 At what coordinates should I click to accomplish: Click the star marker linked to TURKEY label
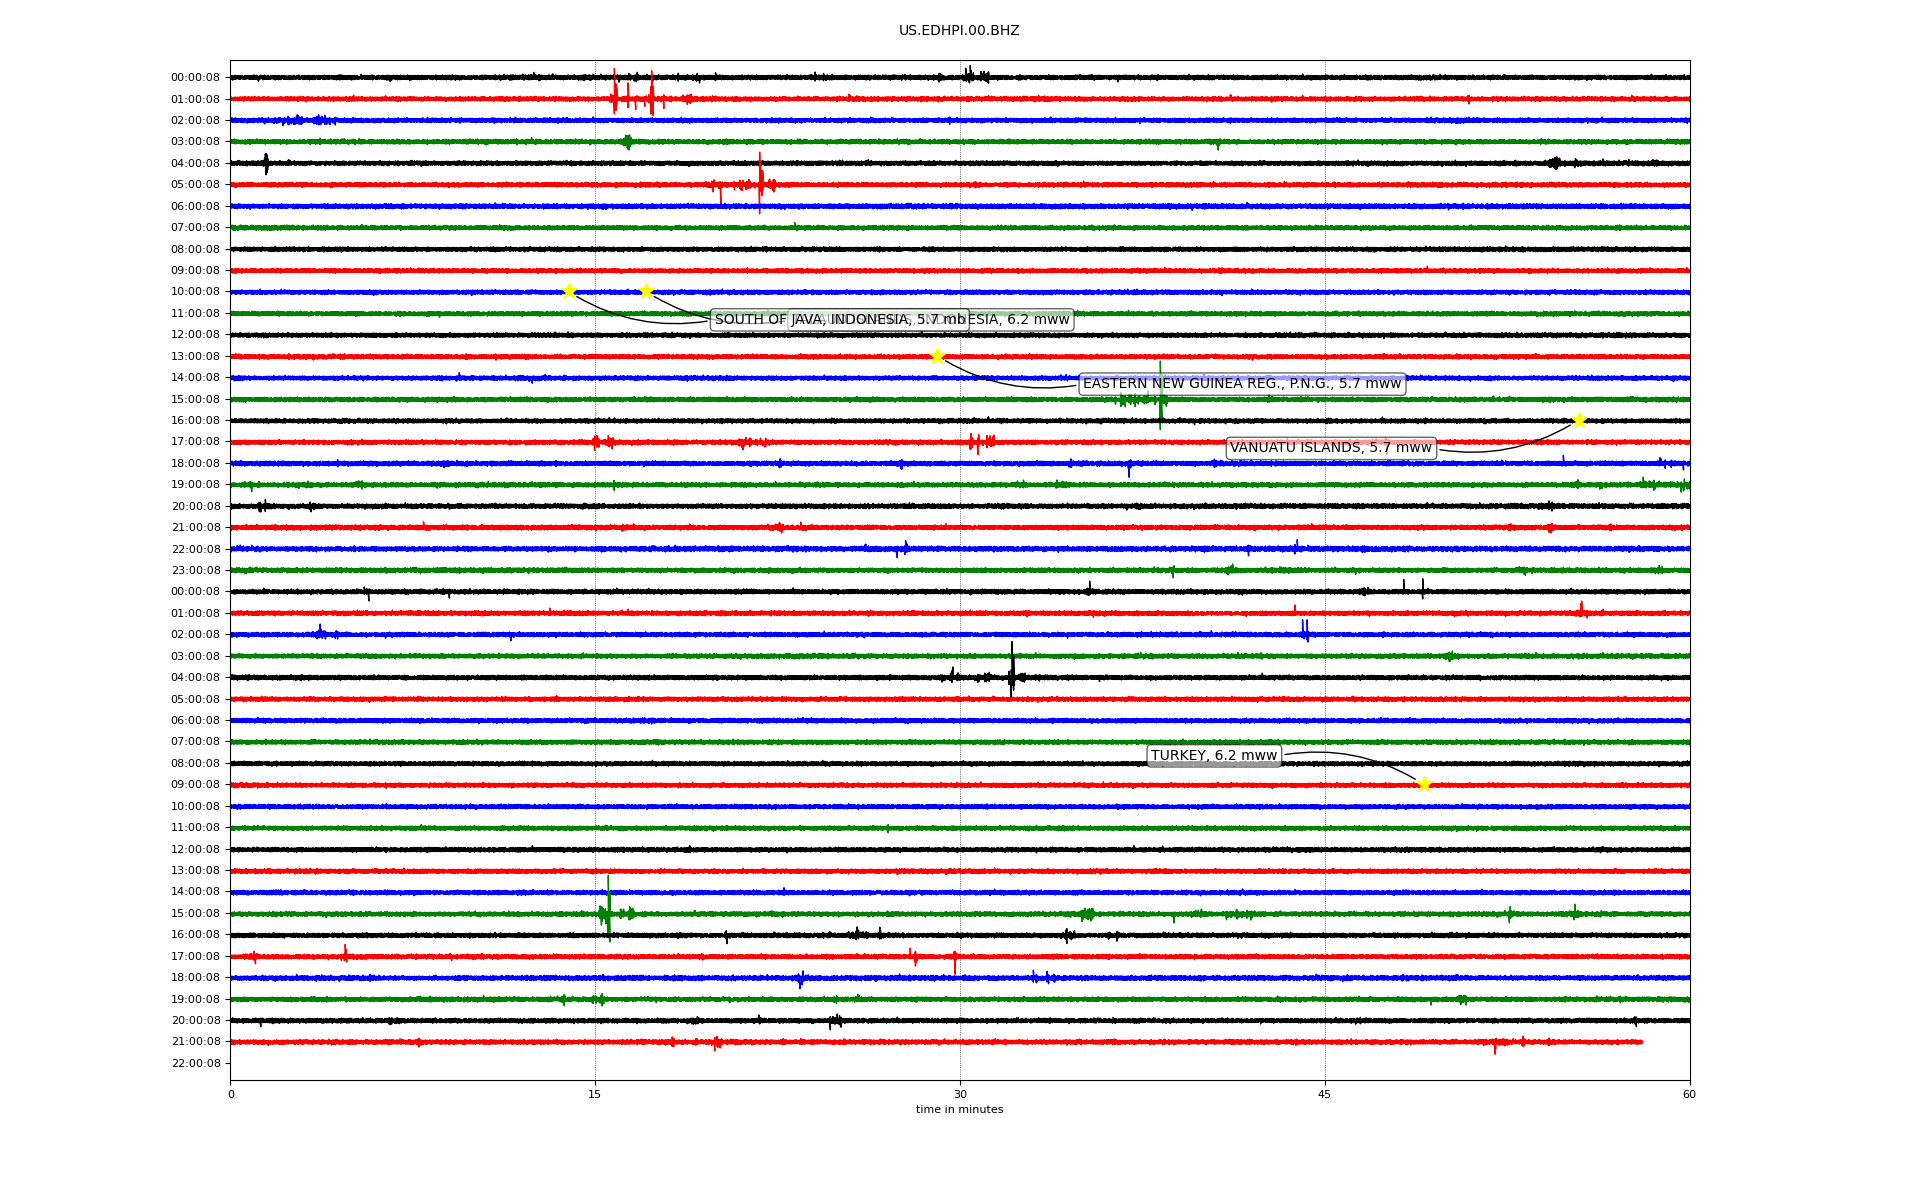tap(1424, 785)
